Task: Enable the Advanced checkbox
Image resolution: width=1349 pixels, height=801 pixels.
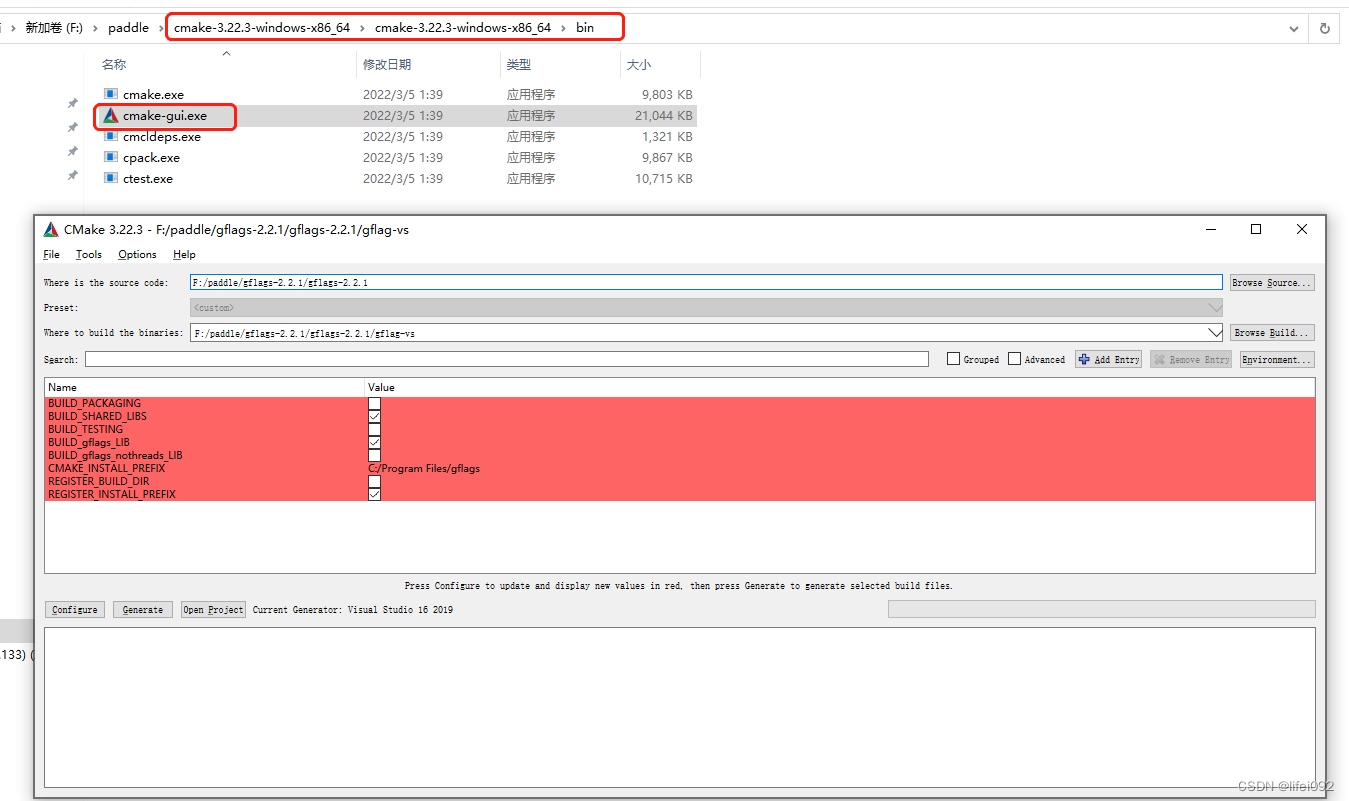Action: (x=1015, y=359)
